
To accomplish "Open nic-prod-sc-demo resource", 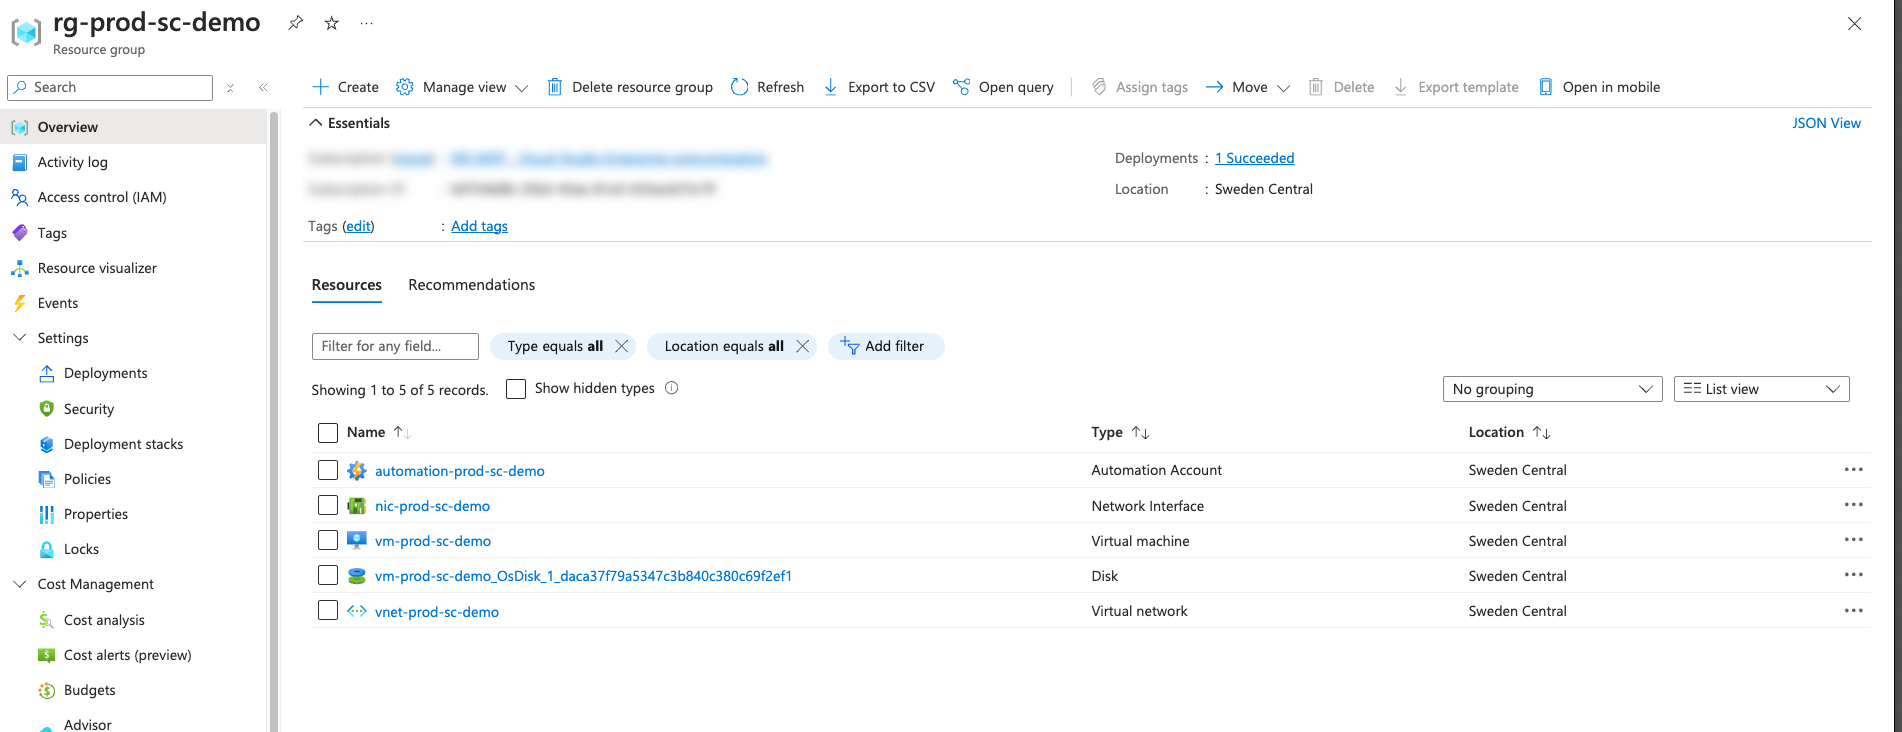I will [432, 506].
